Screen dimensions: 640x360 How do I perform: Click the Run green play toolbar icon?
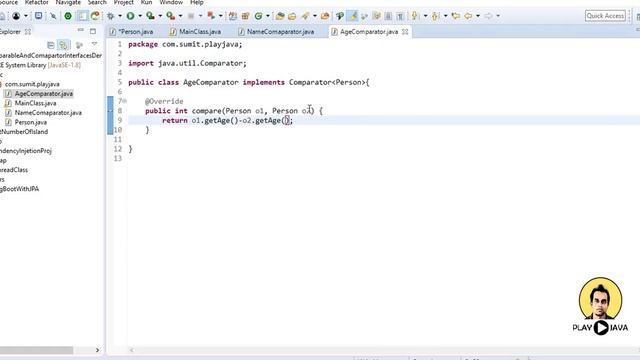[131, 16]
